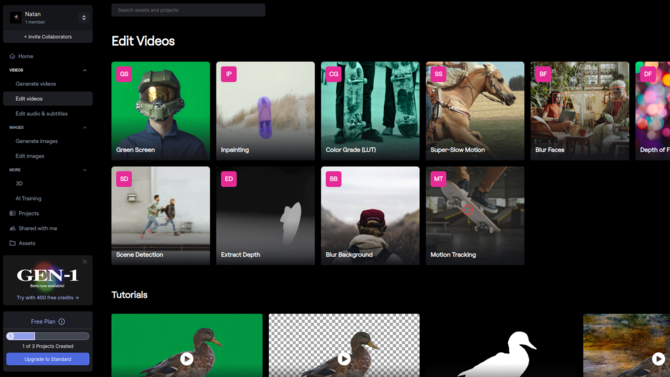Click the BF badge on Blur Faces
The image size is (670, 377).
click(x=543, y=74)
